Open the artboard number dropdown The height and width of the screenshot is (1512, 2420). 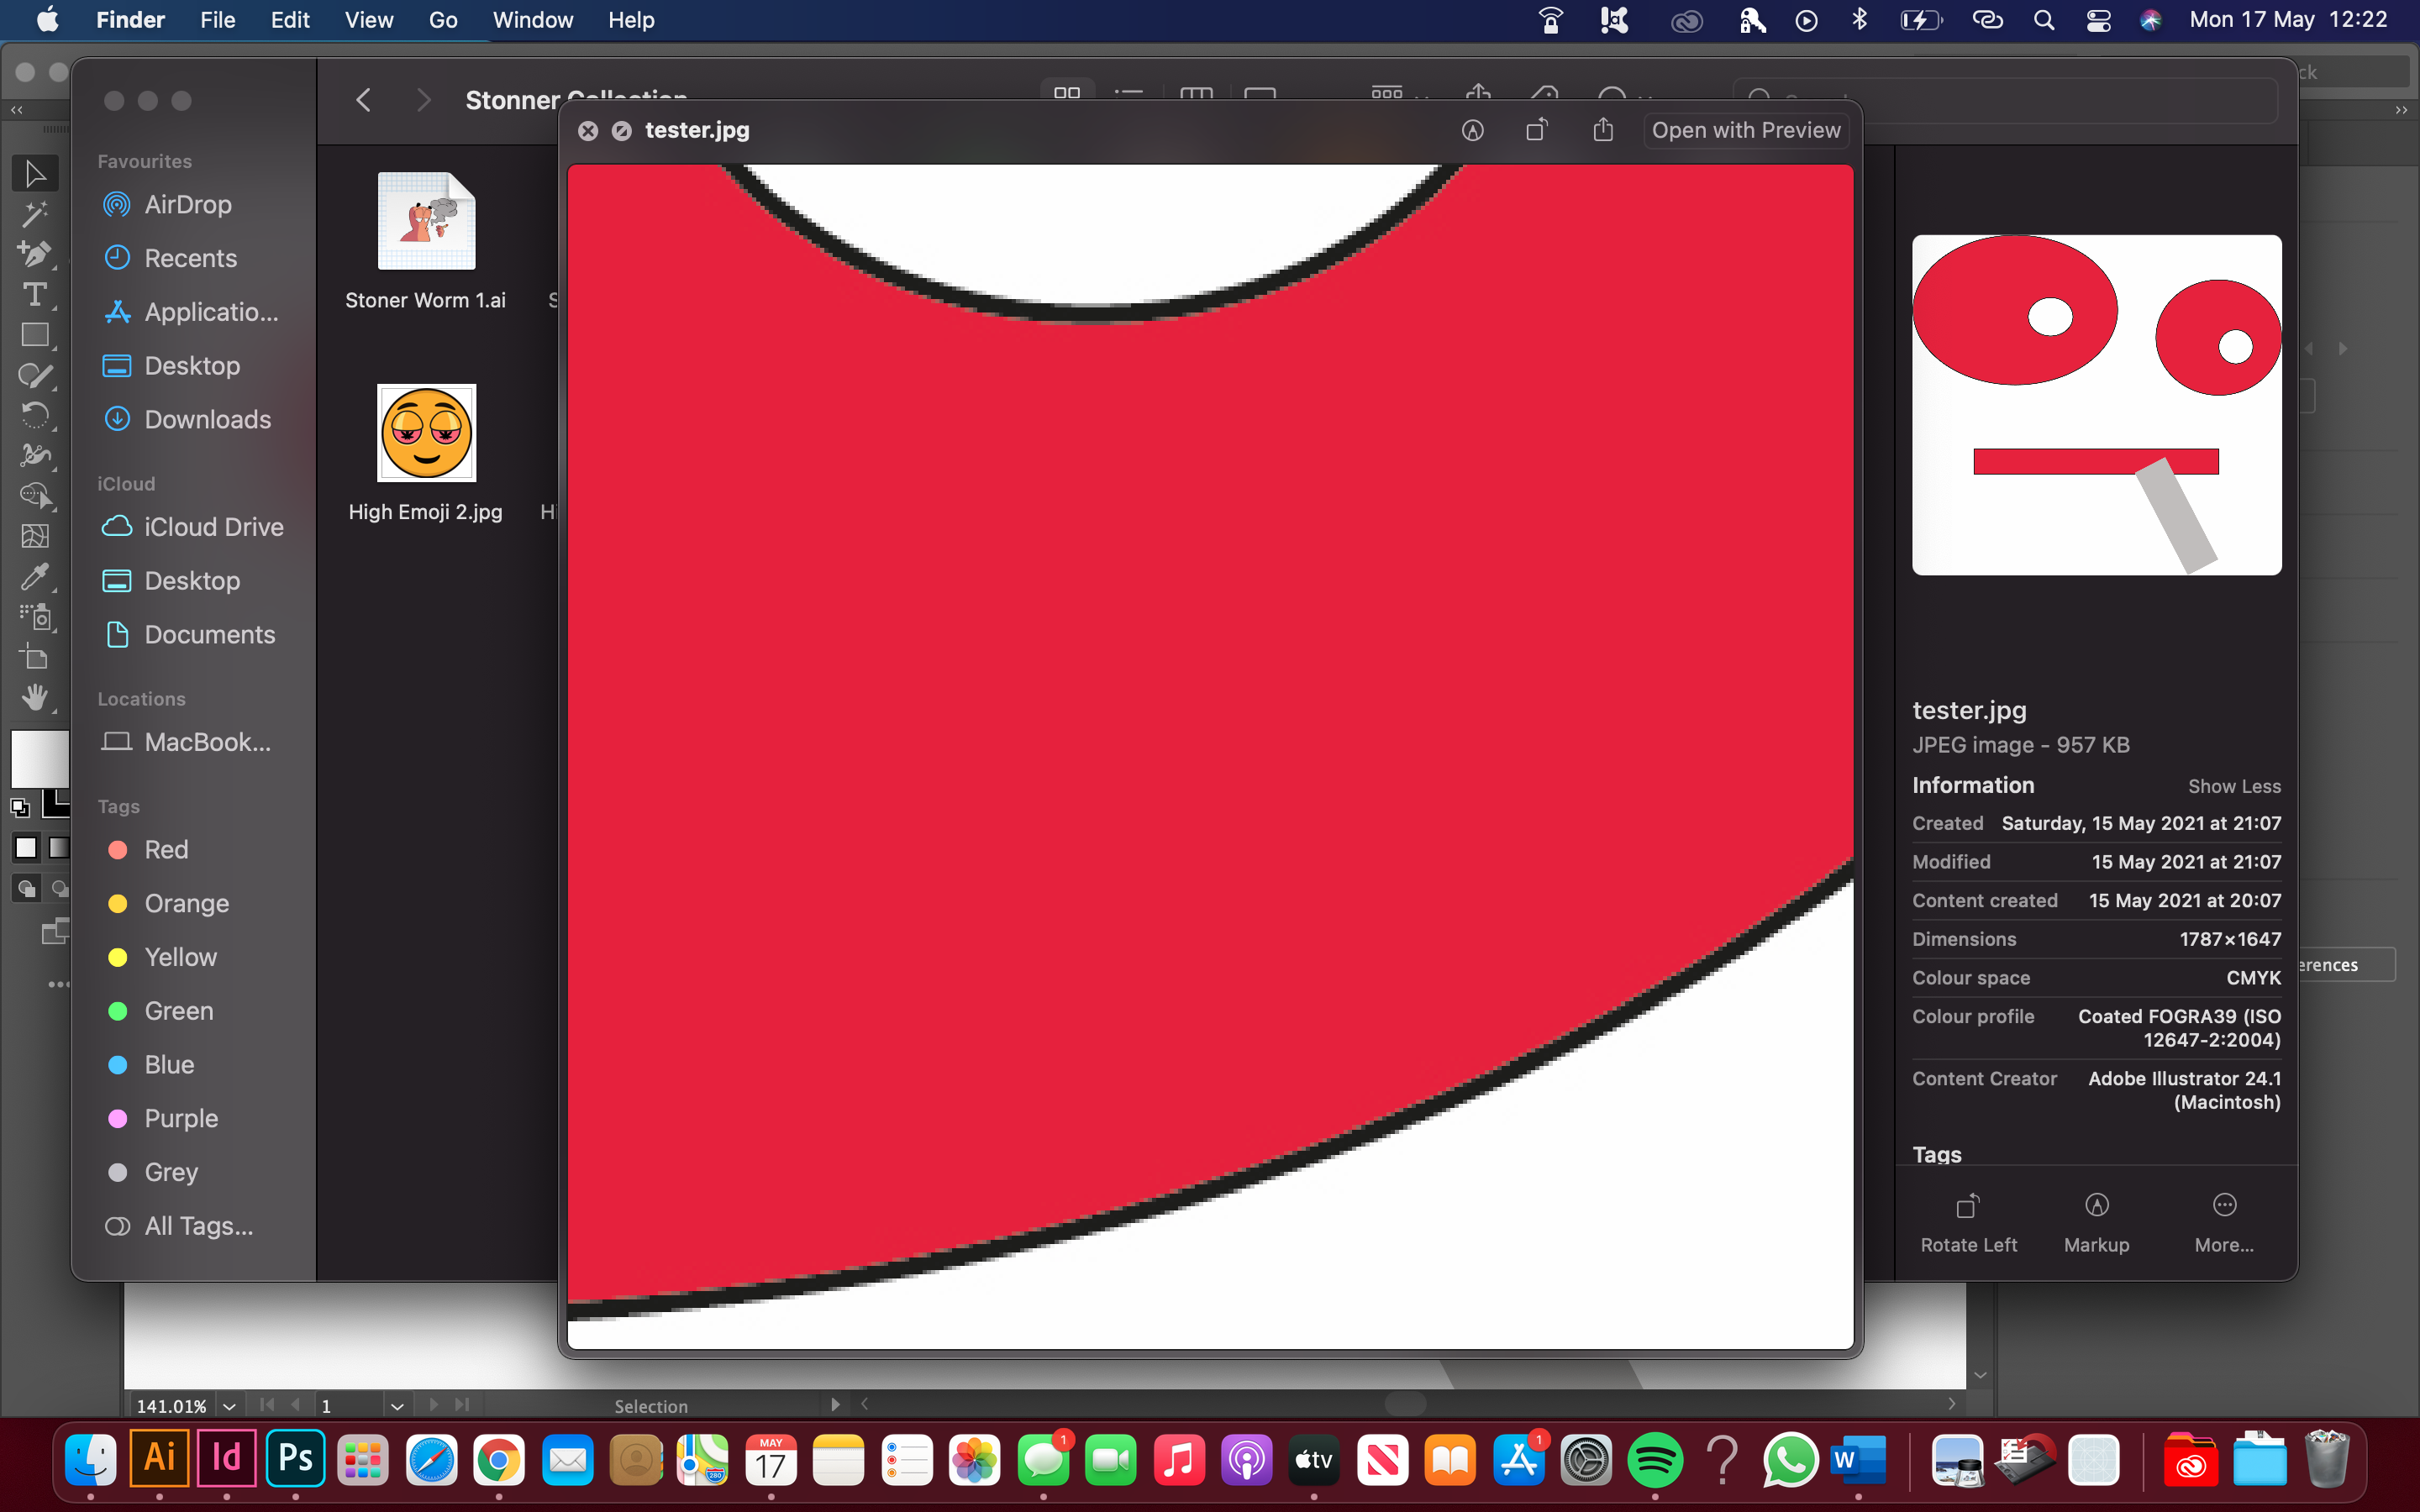pos(397,1405)
